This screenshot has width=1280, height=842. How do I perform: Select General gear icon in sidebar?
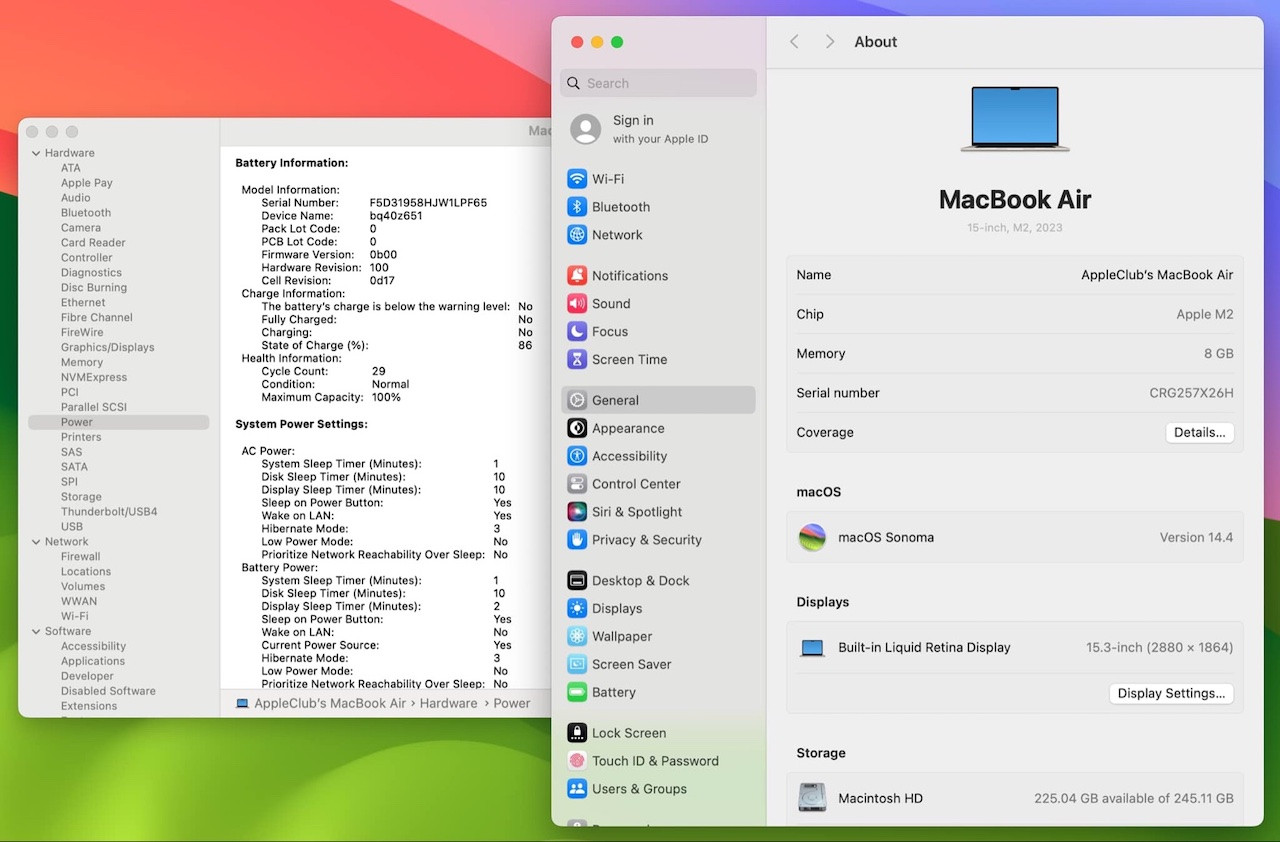tap(577, 400)
